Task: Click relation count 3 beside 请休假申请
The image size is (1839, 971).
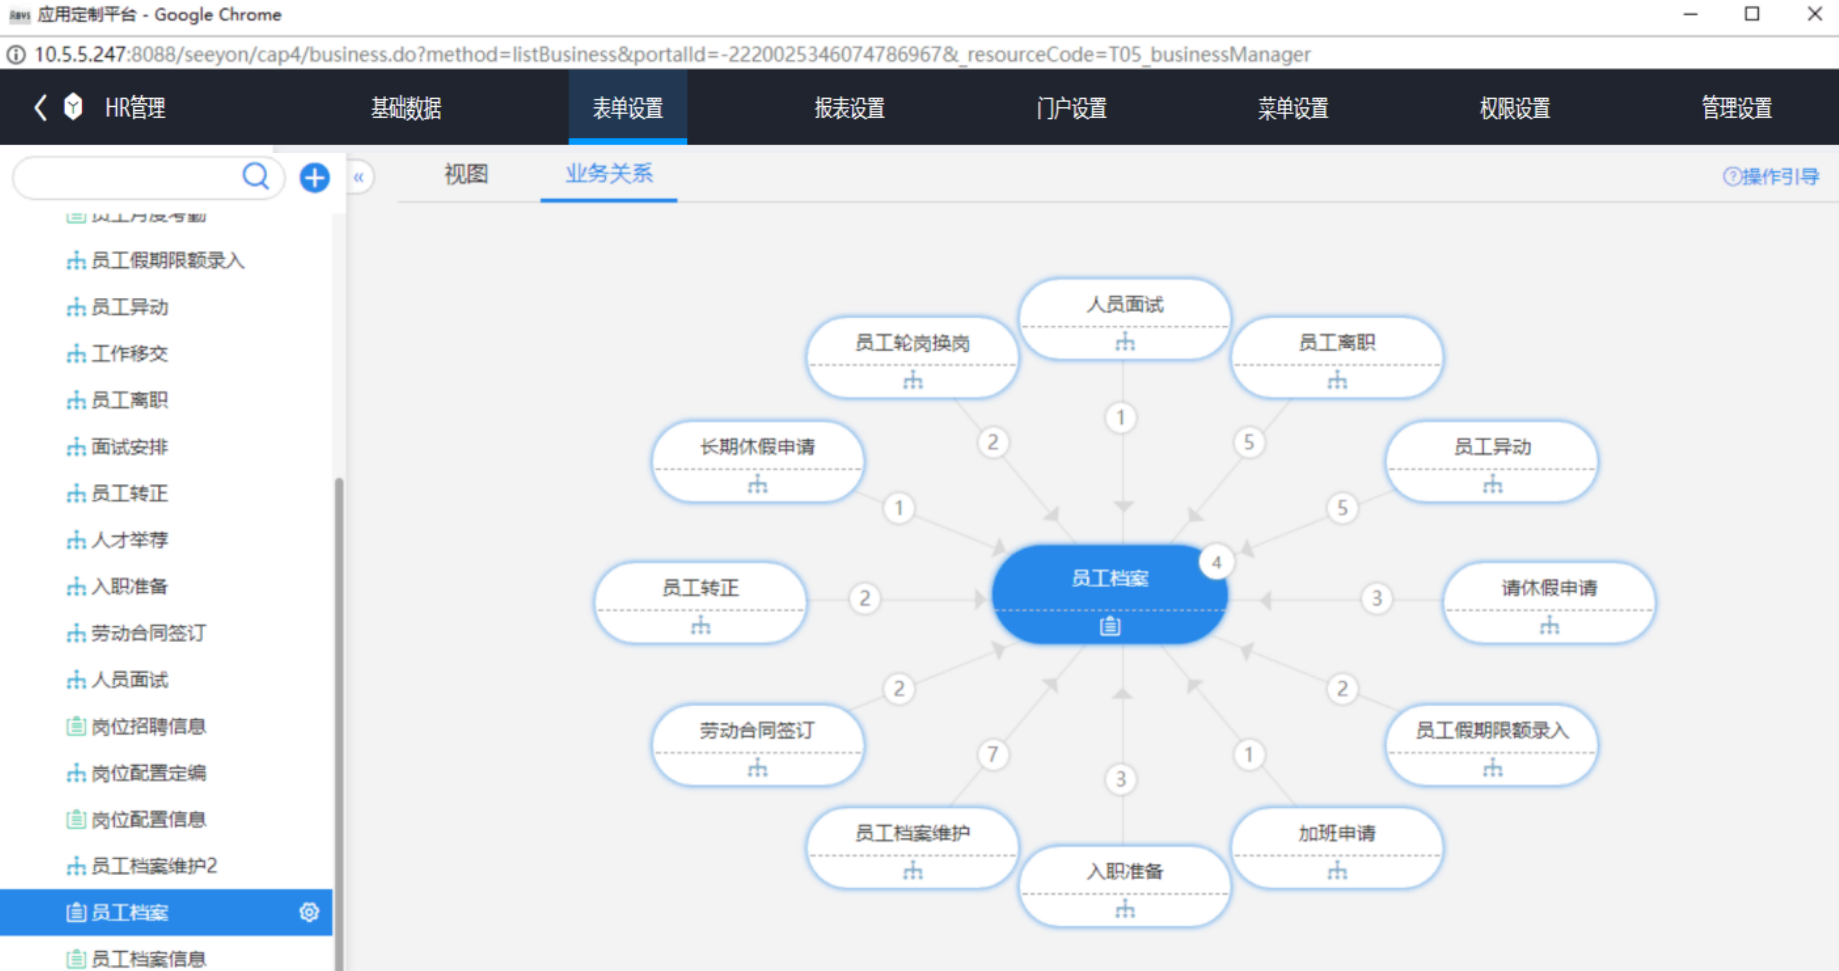Action: coord(1377,598)
